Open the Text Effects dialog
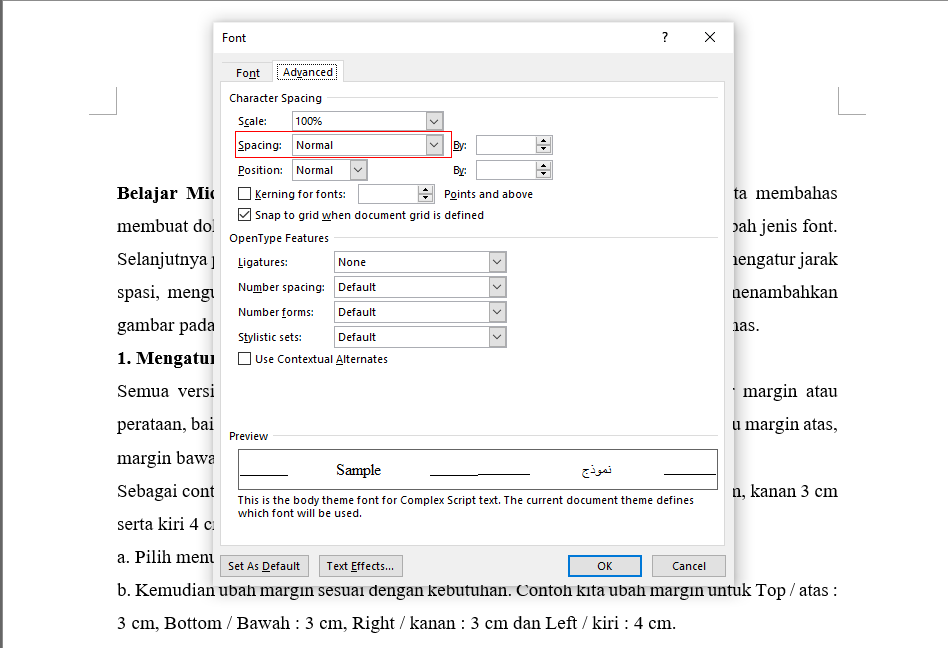This screenshot has width=948, height=648. click(360, 565)
